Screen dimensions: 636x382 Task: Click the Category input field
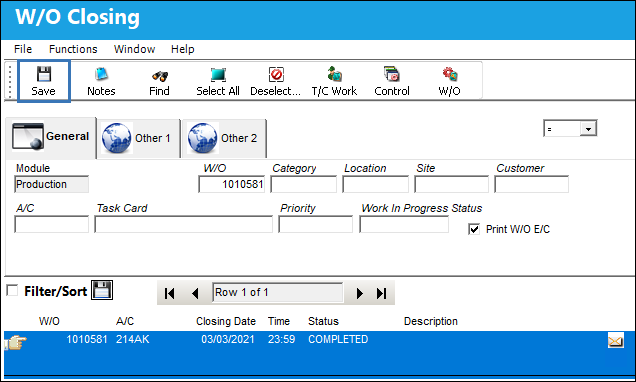(x=303, y=184)
